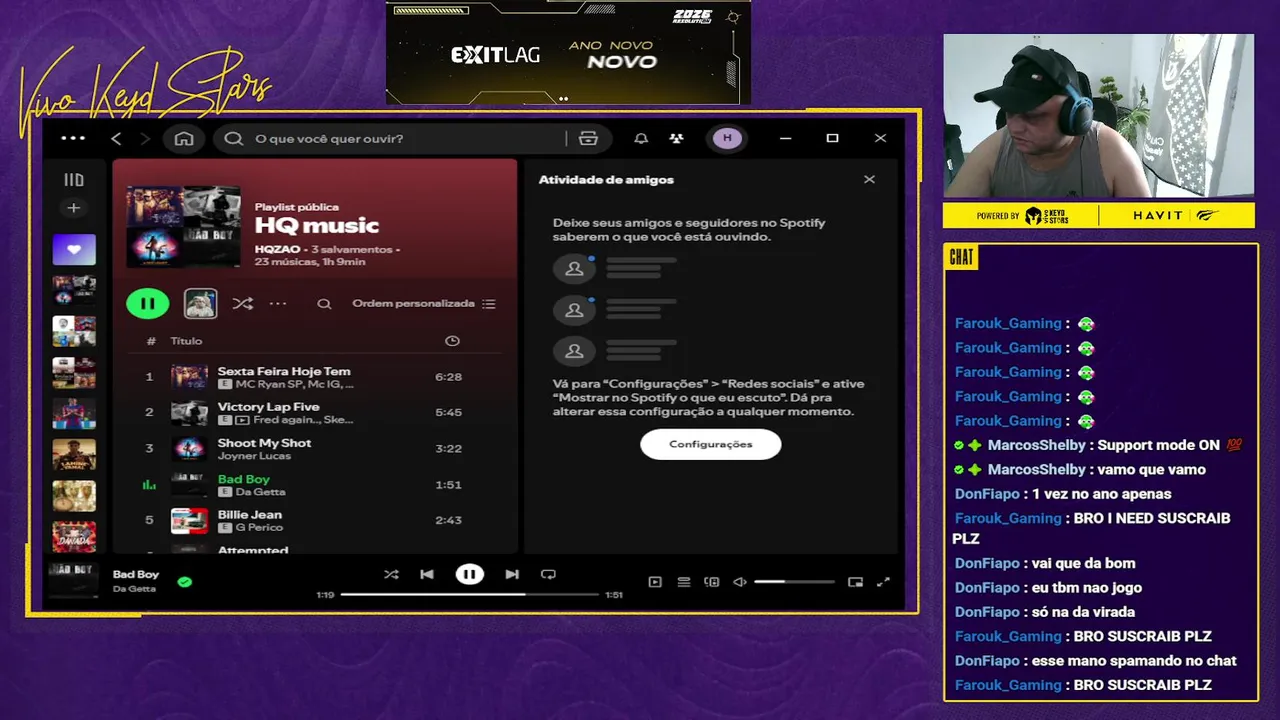Viewport: 1280px width, 720px height.
Task: Adjust the volume slider
Action: [794, 582]
